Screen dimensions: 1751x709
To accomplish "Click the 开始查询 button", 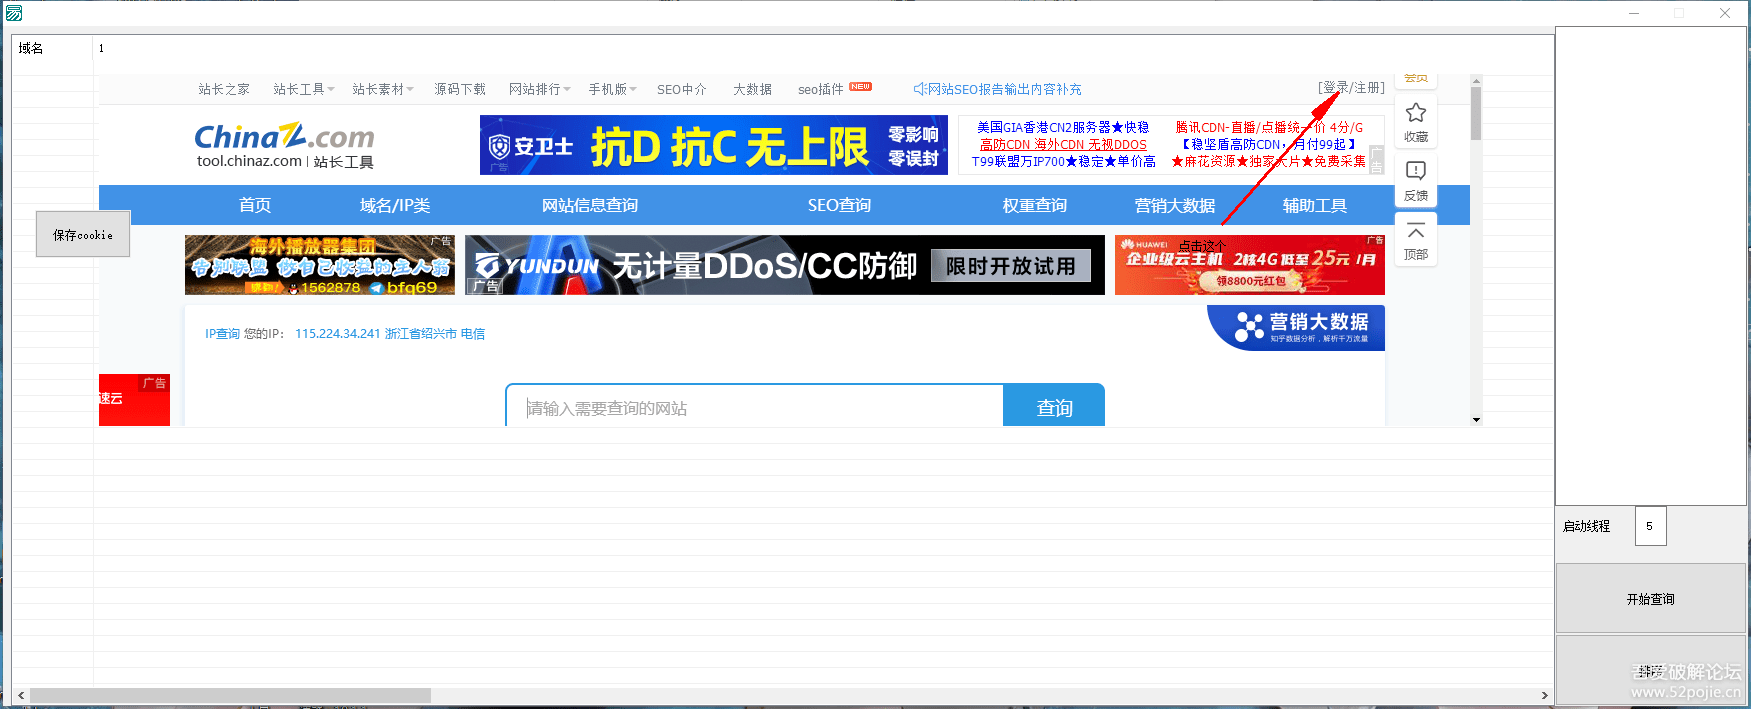I will (1651, 599).
